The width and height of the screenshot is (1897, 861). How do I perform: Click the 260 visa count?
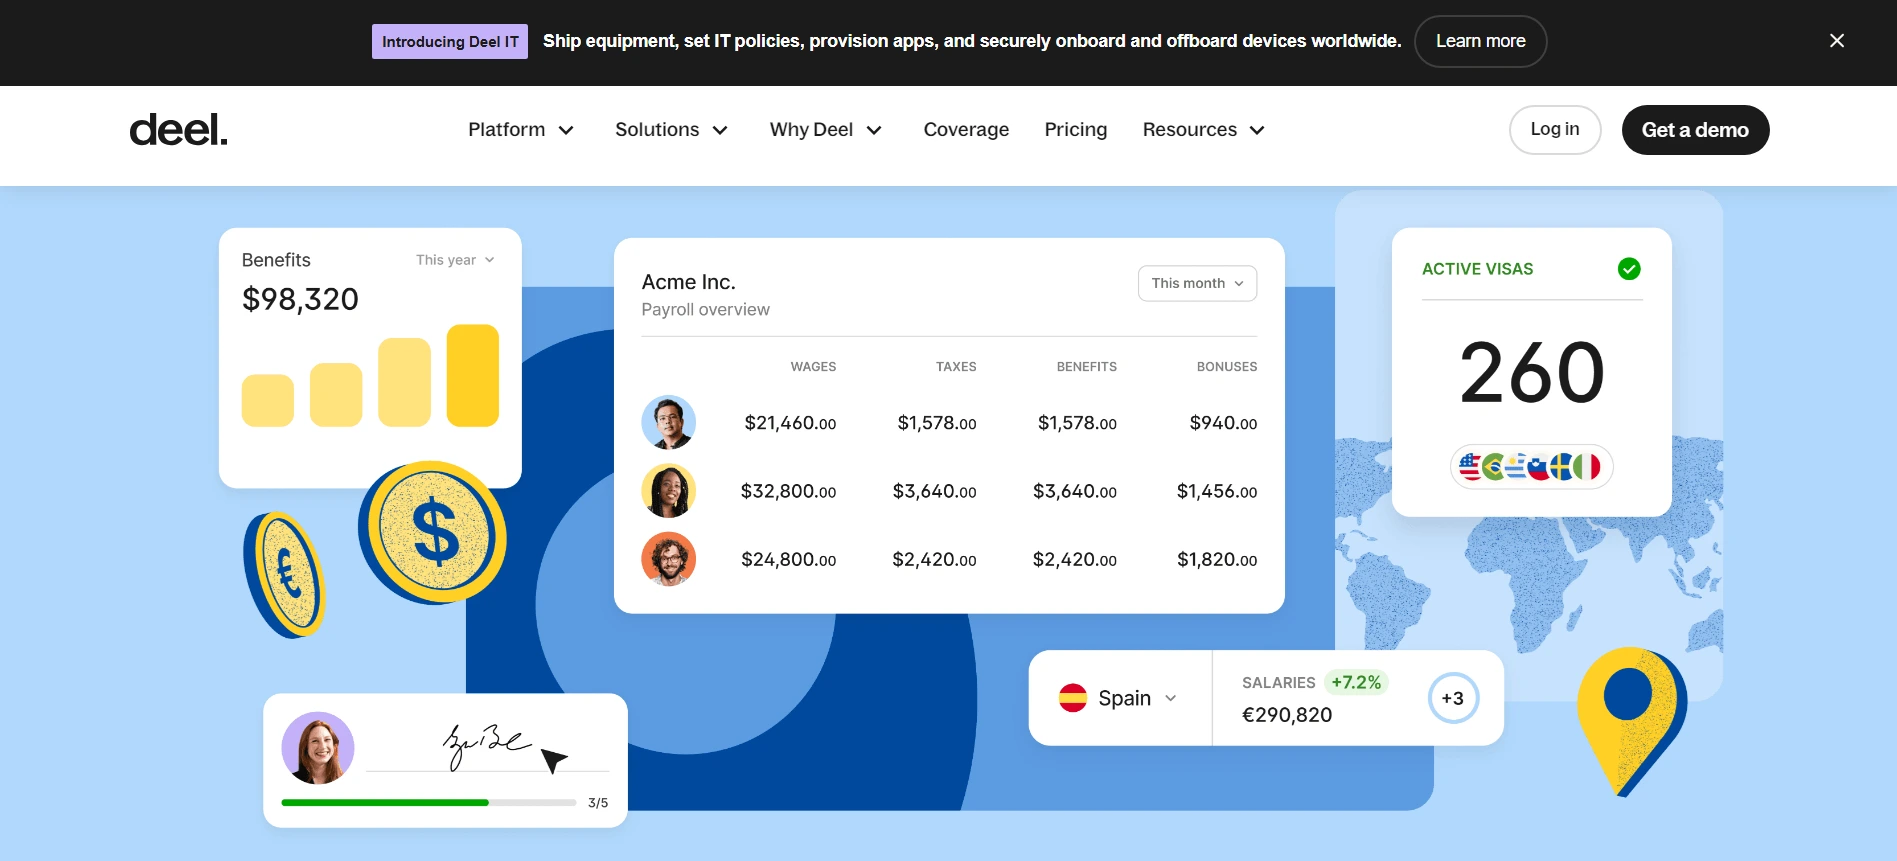click(1532, 373)
